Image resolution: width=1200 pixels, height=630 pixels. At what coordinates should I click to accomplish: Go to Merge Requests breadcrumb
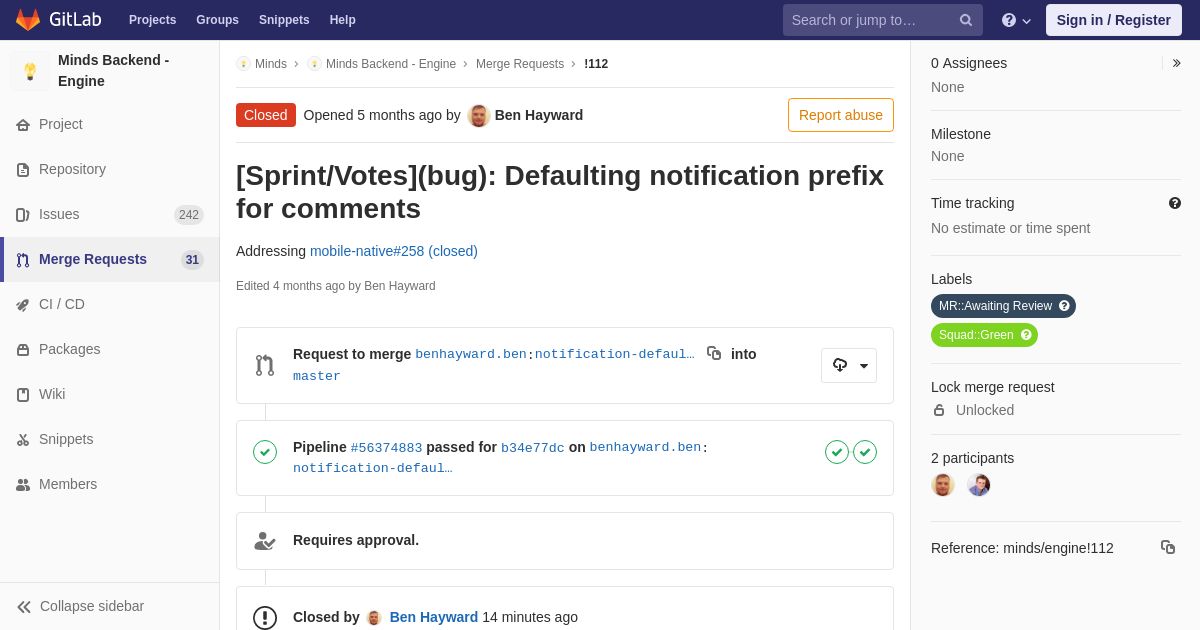pos(520,64)
